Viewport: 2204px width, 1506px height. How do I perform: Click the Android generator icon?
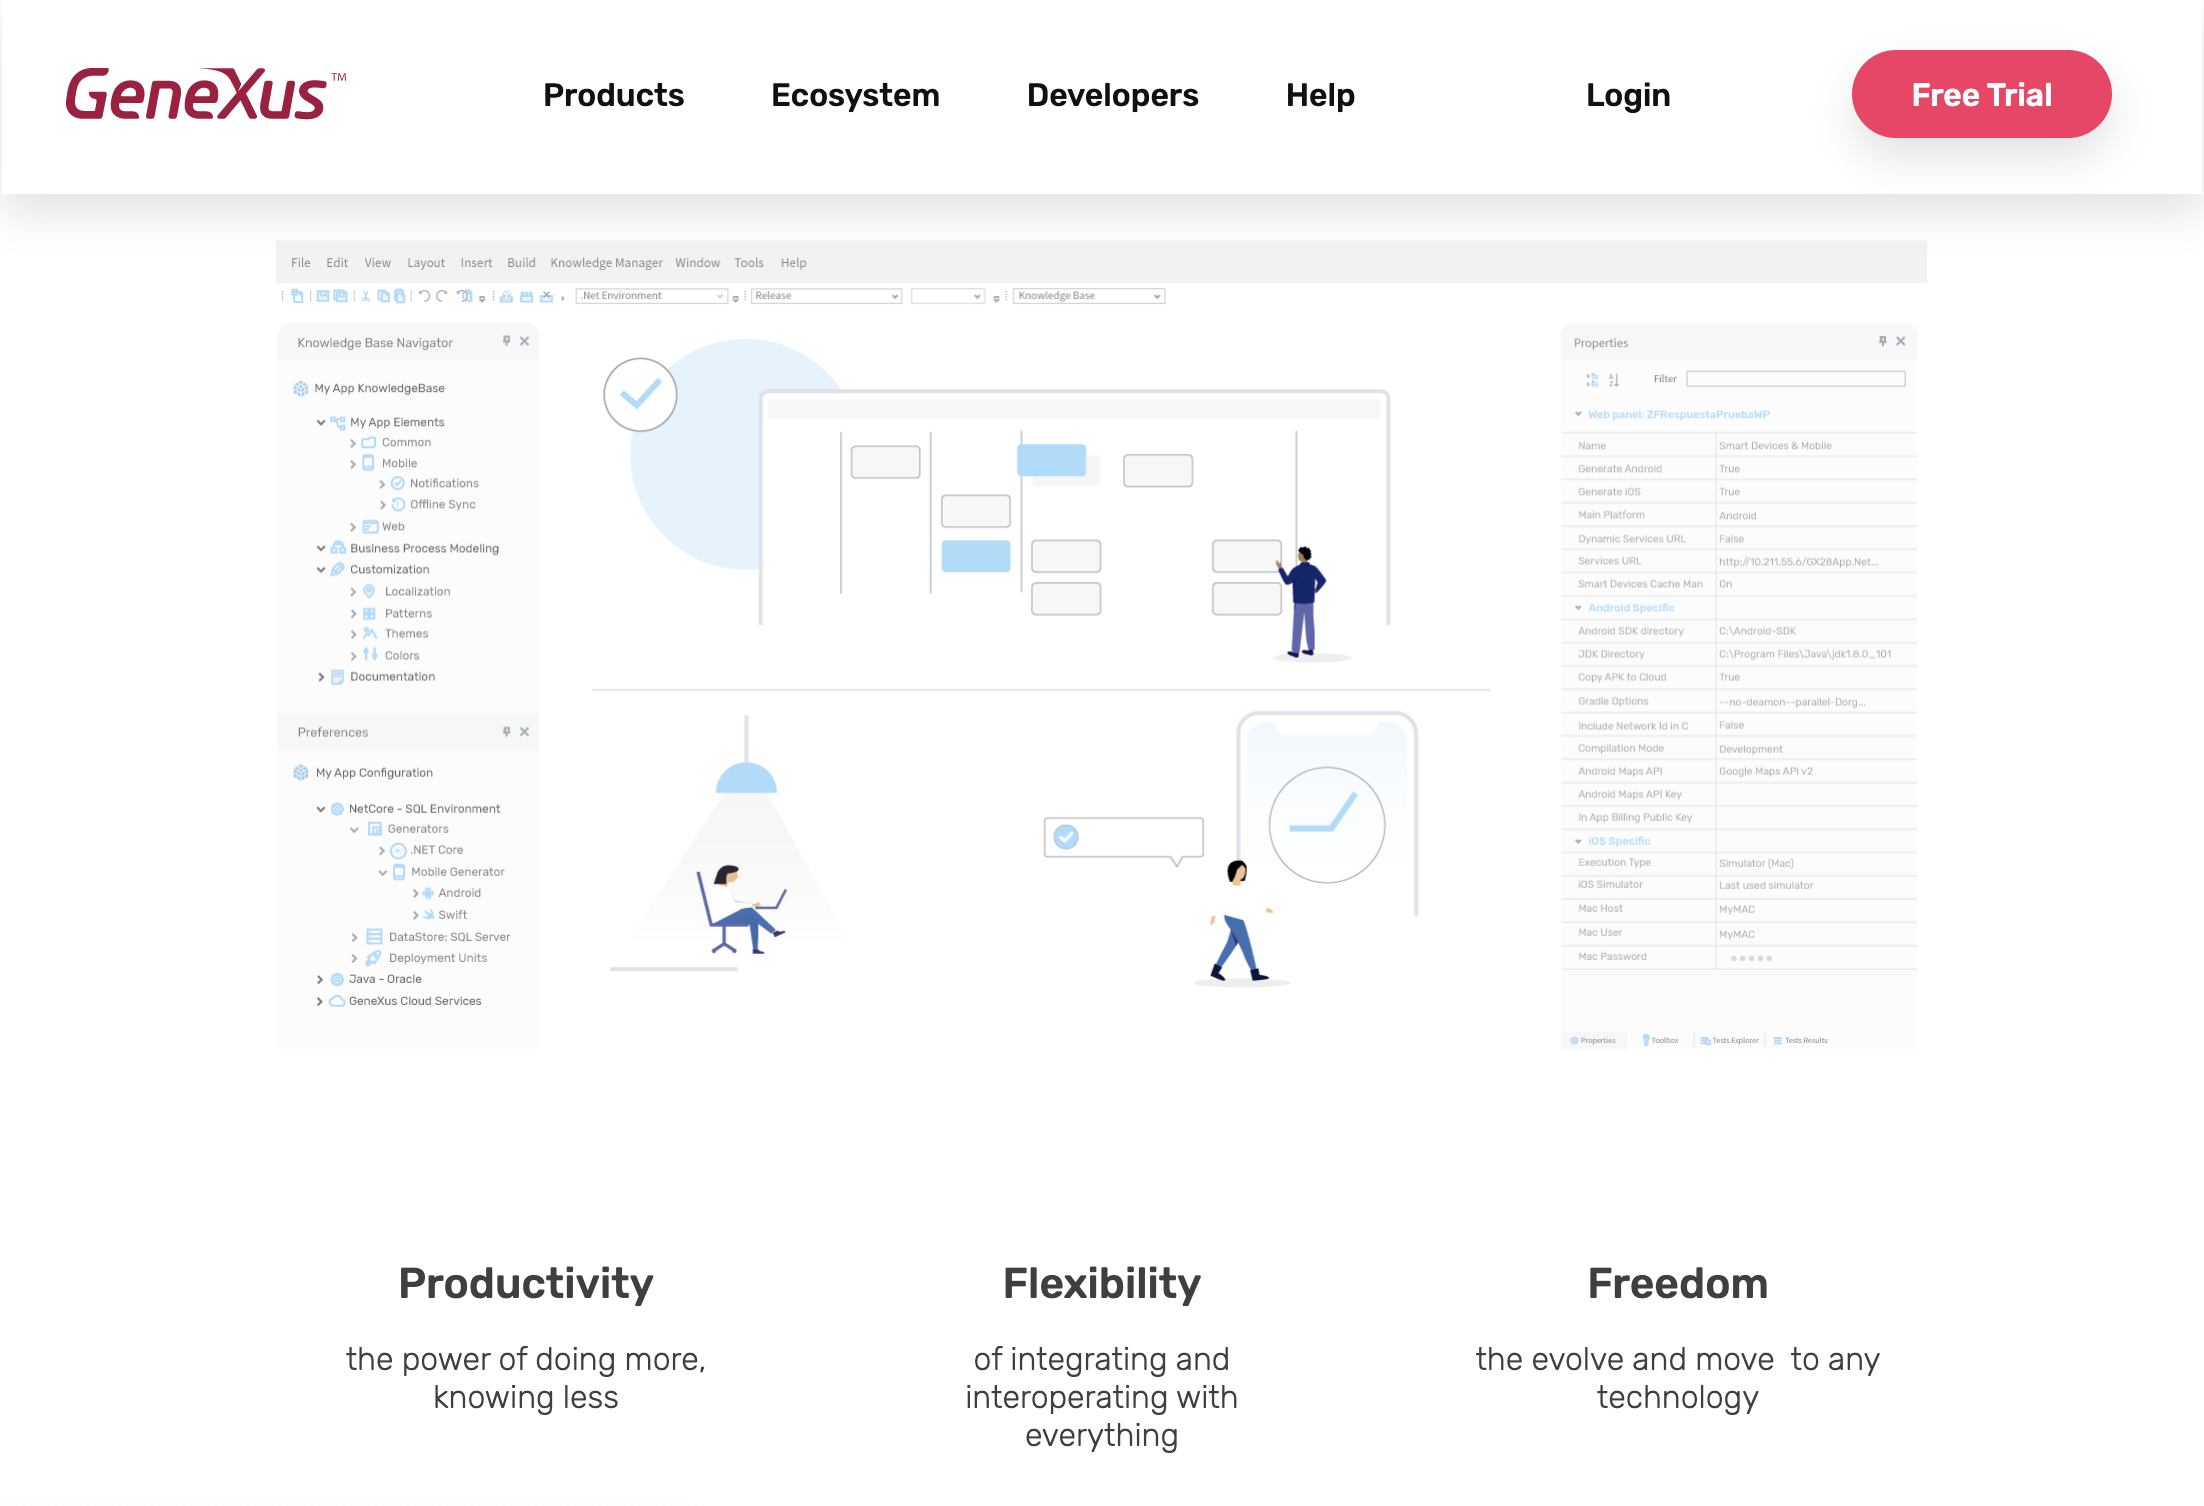(428, 893)
